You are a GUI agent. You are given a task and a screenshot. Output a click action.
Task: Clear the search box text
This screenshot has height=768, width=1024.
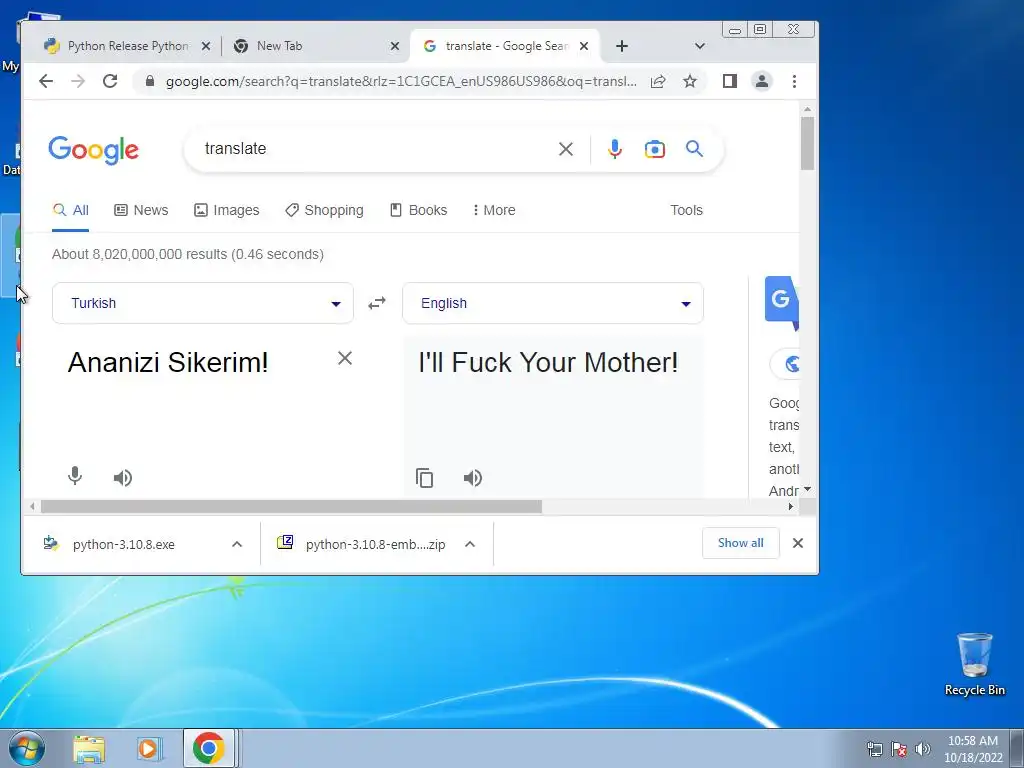coord(566,149)
